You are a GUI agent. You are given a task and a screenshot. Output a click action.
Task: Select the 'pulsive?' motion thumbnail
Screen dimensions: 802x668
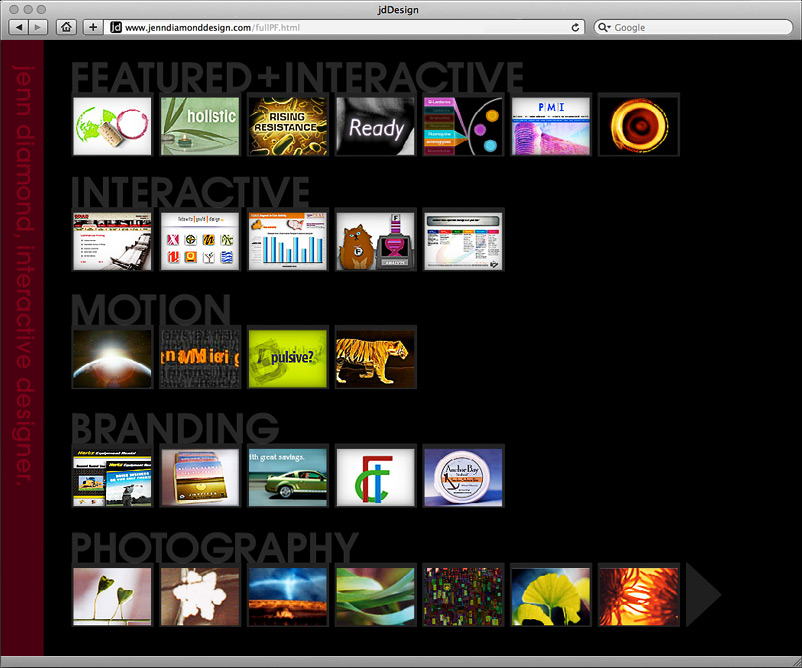(287, 358)
